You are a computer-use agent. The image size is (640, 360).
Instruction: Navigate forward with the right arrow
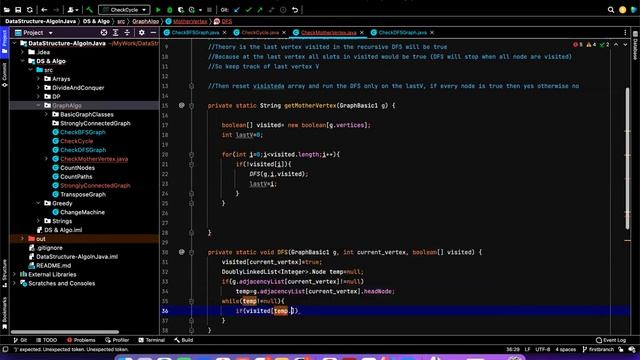click(56, 10)
